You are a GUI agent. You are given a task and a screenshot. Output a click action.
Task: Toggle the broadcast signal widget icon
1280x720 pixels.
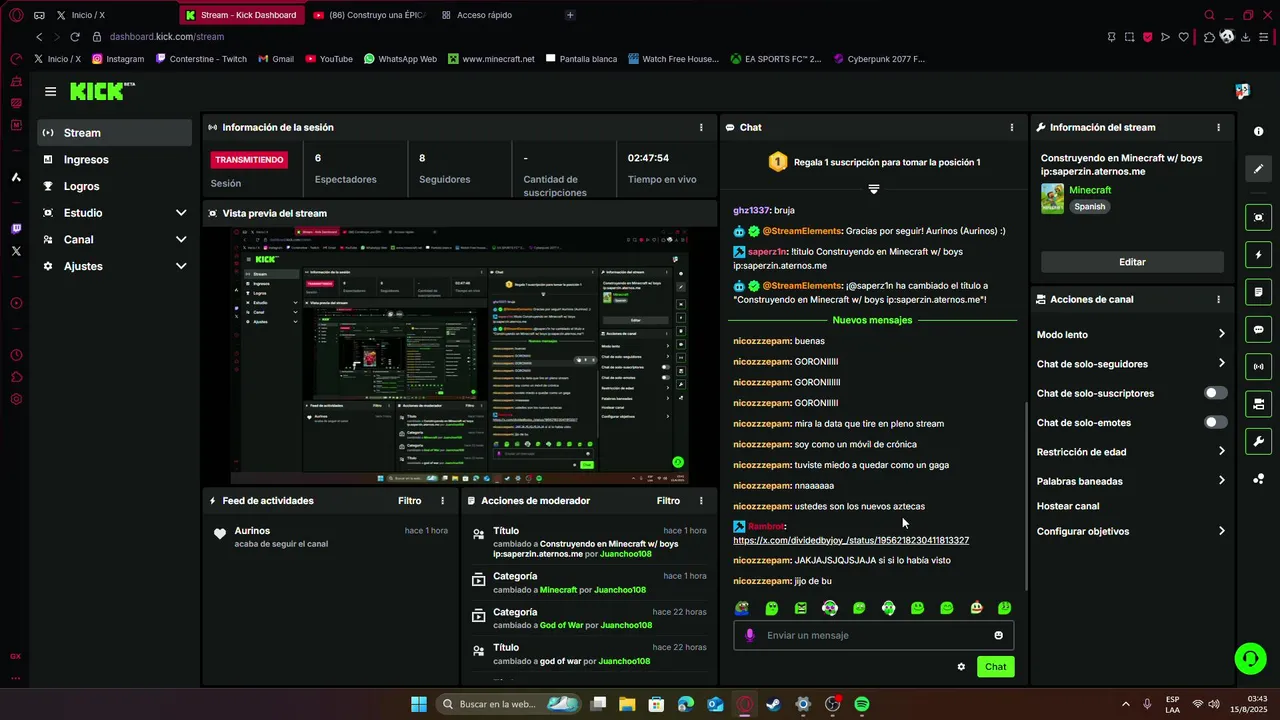(1258, 367)
